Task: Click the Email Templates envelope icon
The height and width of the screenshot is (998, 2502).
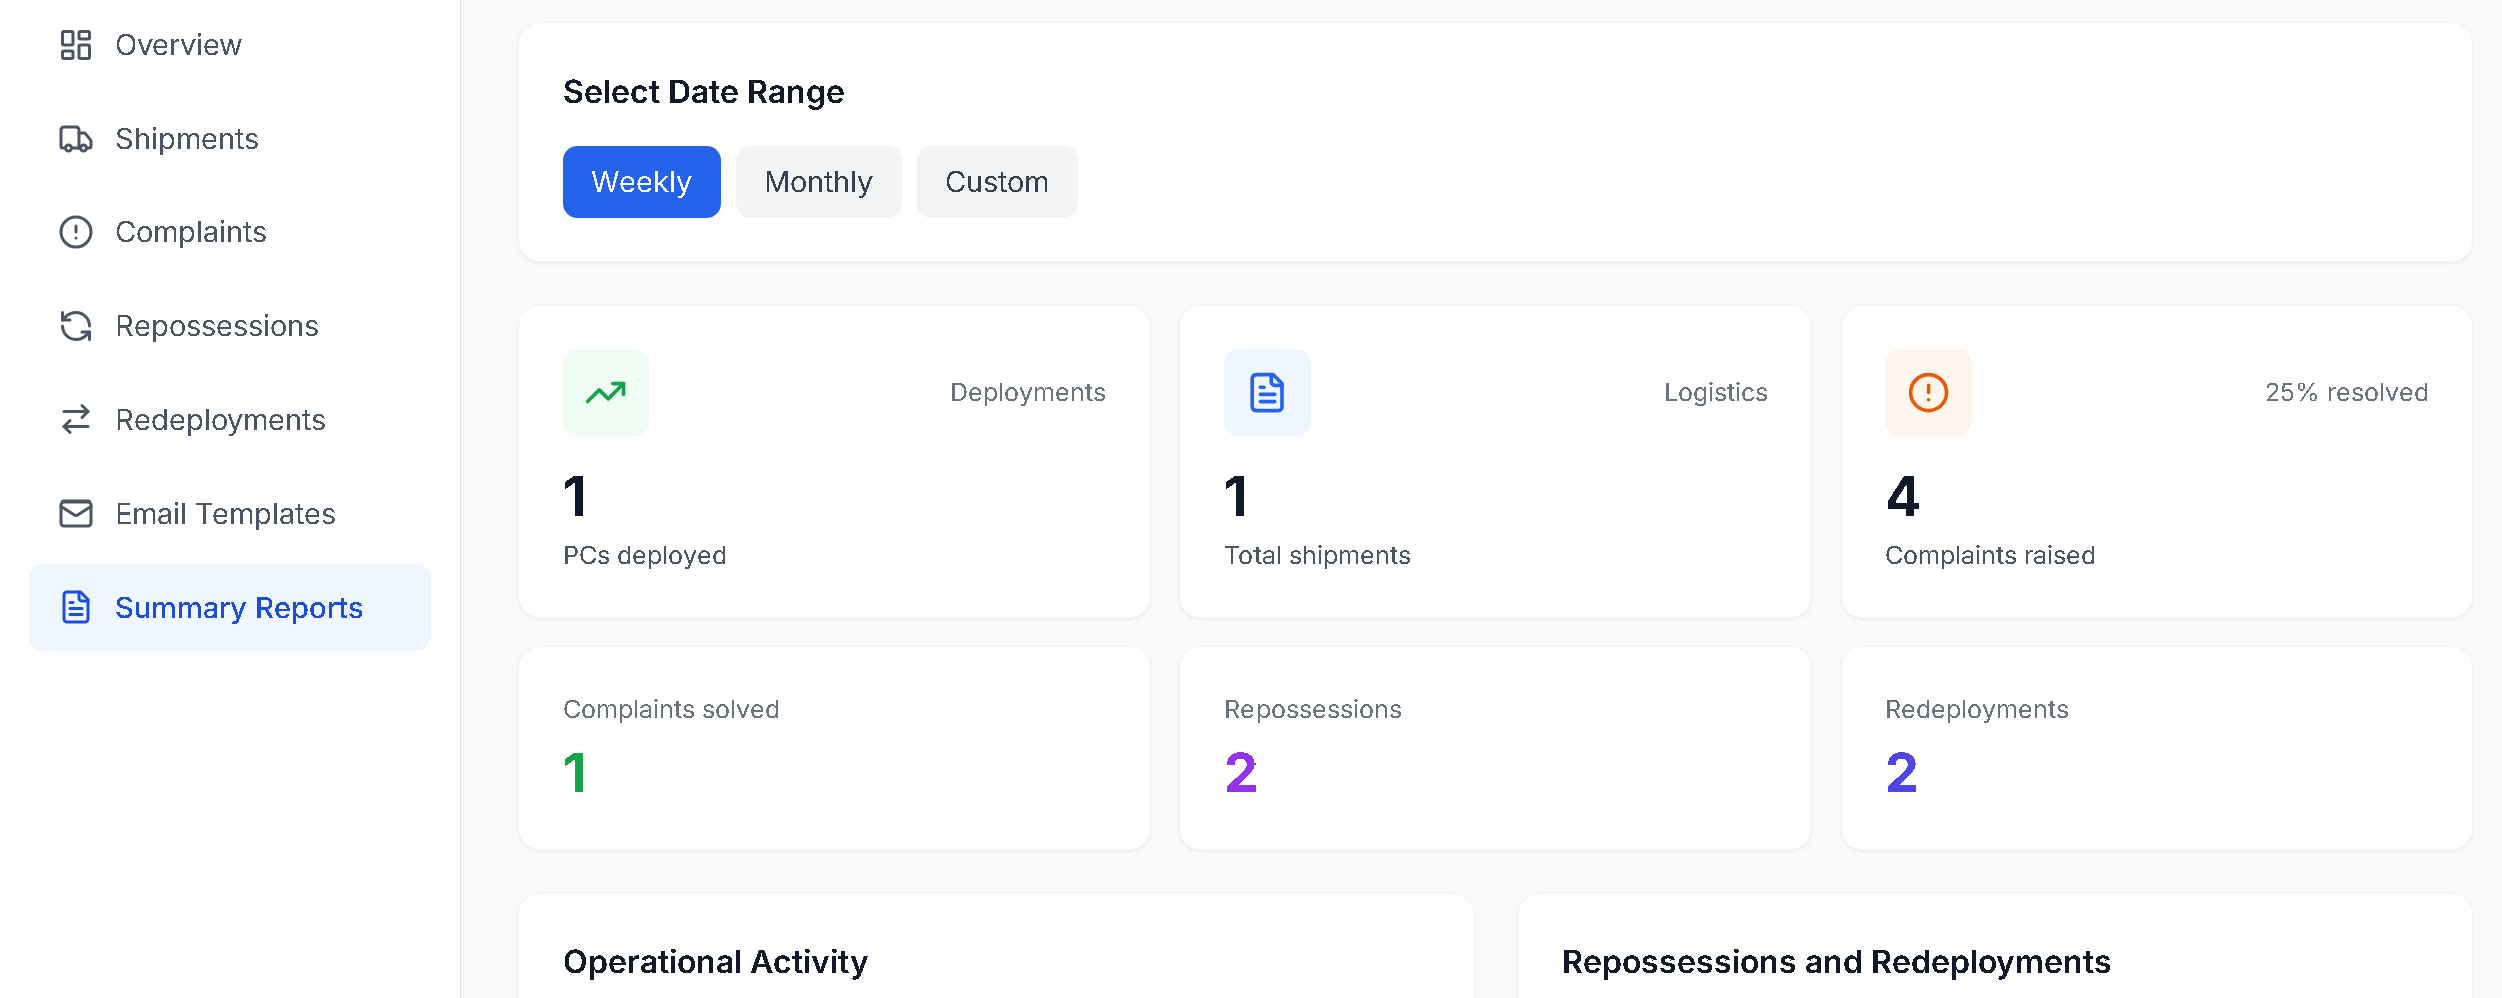Action: point(76,514)
